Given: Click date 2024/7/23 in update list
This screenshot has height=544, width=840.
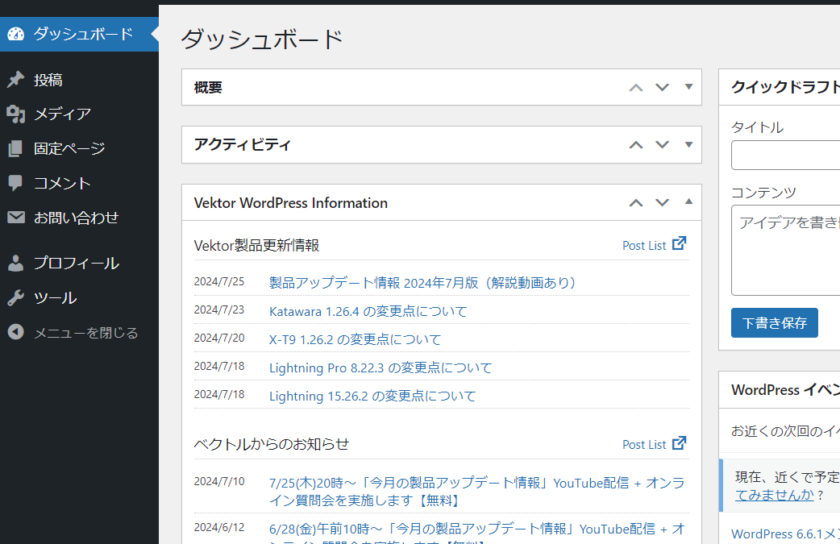Looking at the screenshot, I should pyautogui.click(x=219, y=310).
